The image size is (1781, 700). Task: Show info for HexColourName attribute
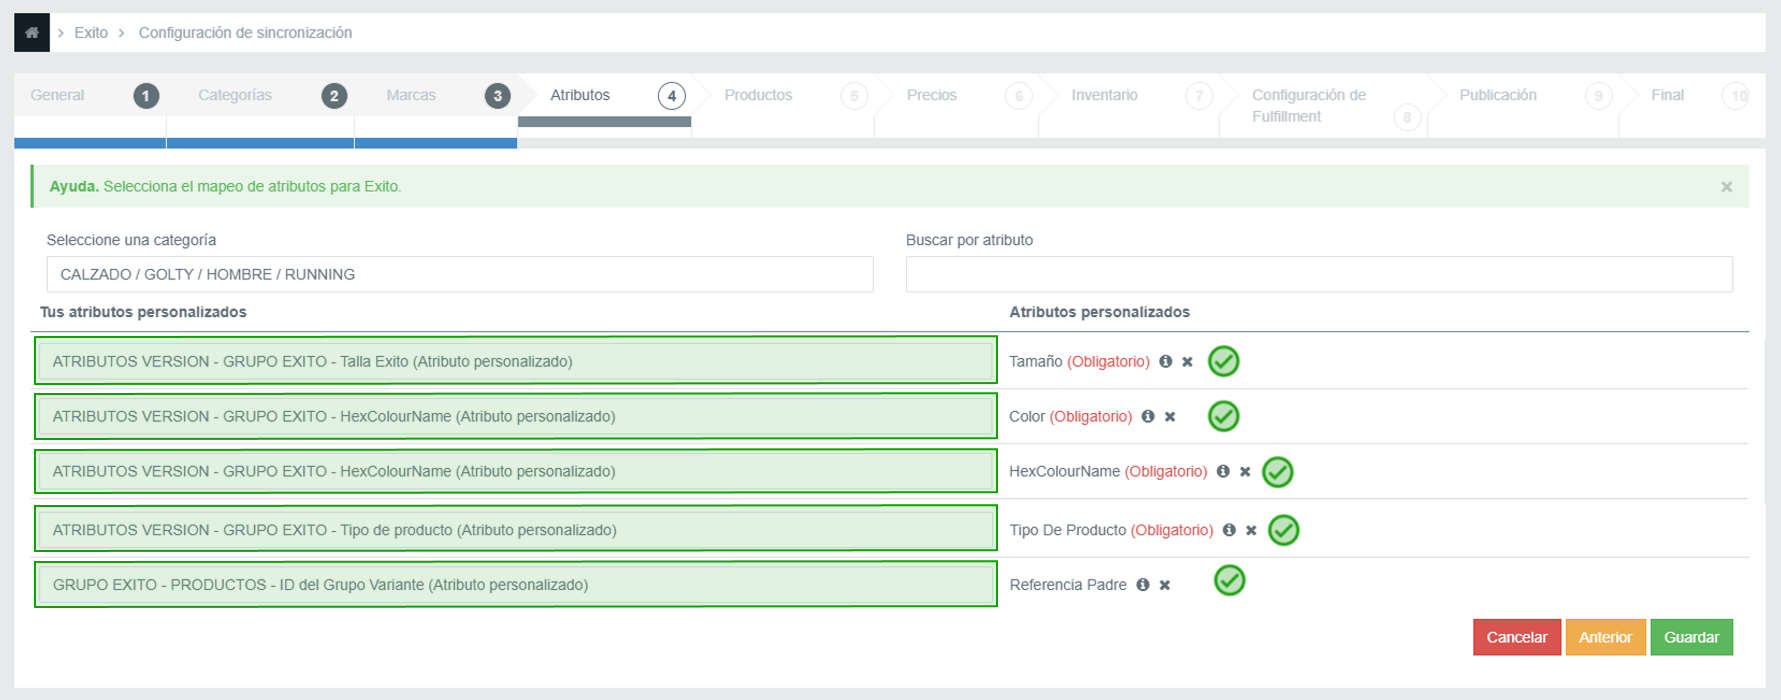coord(1223,471)
